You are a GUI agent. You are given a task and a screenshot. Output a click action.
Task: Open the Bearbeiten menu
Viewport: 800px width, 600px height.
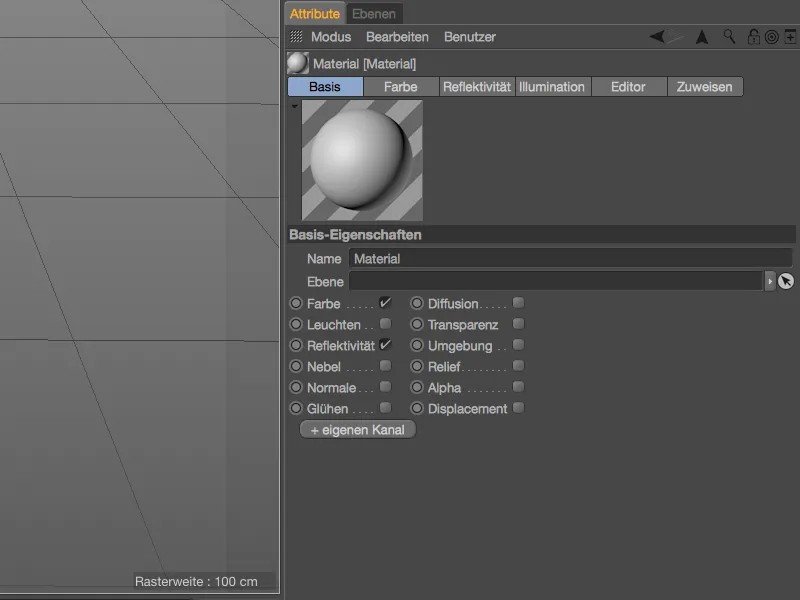397,37
